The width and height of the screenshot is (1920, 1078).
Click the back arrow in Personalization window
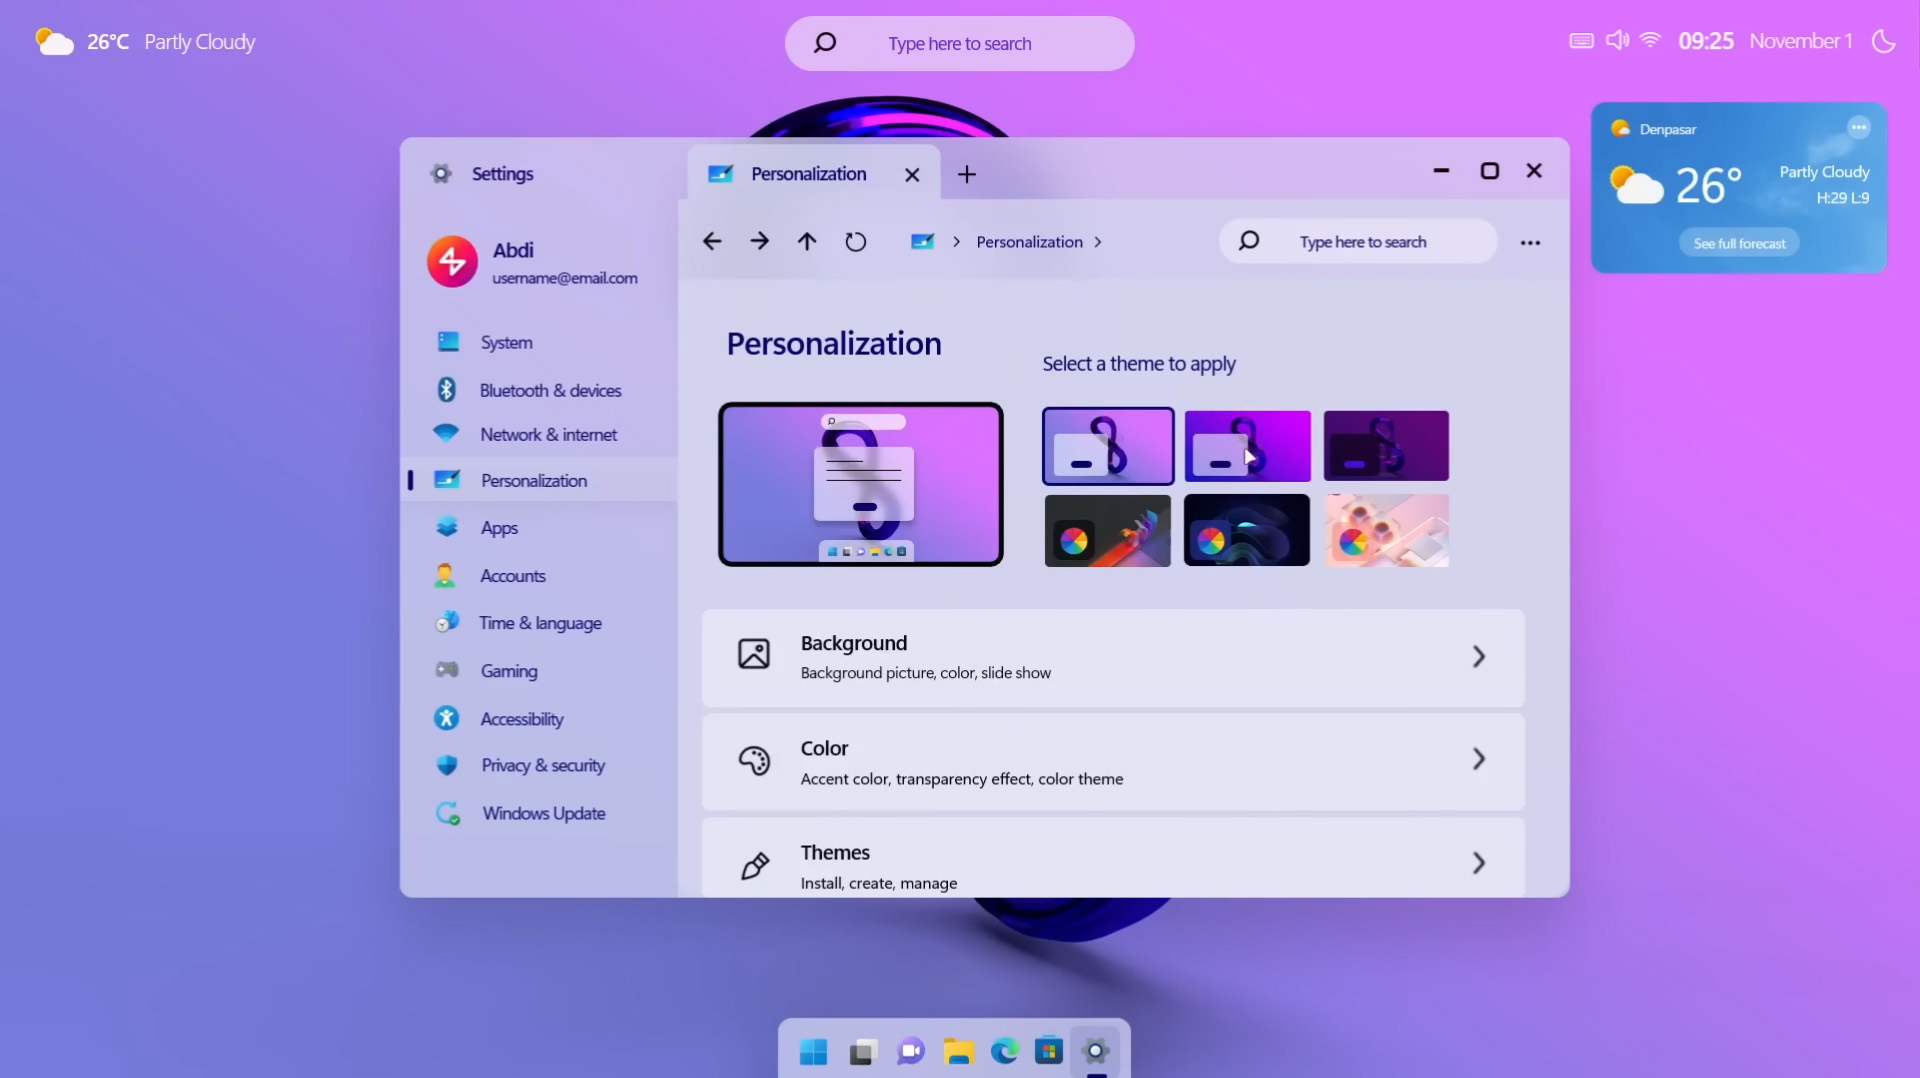click(x=711, y=241)
